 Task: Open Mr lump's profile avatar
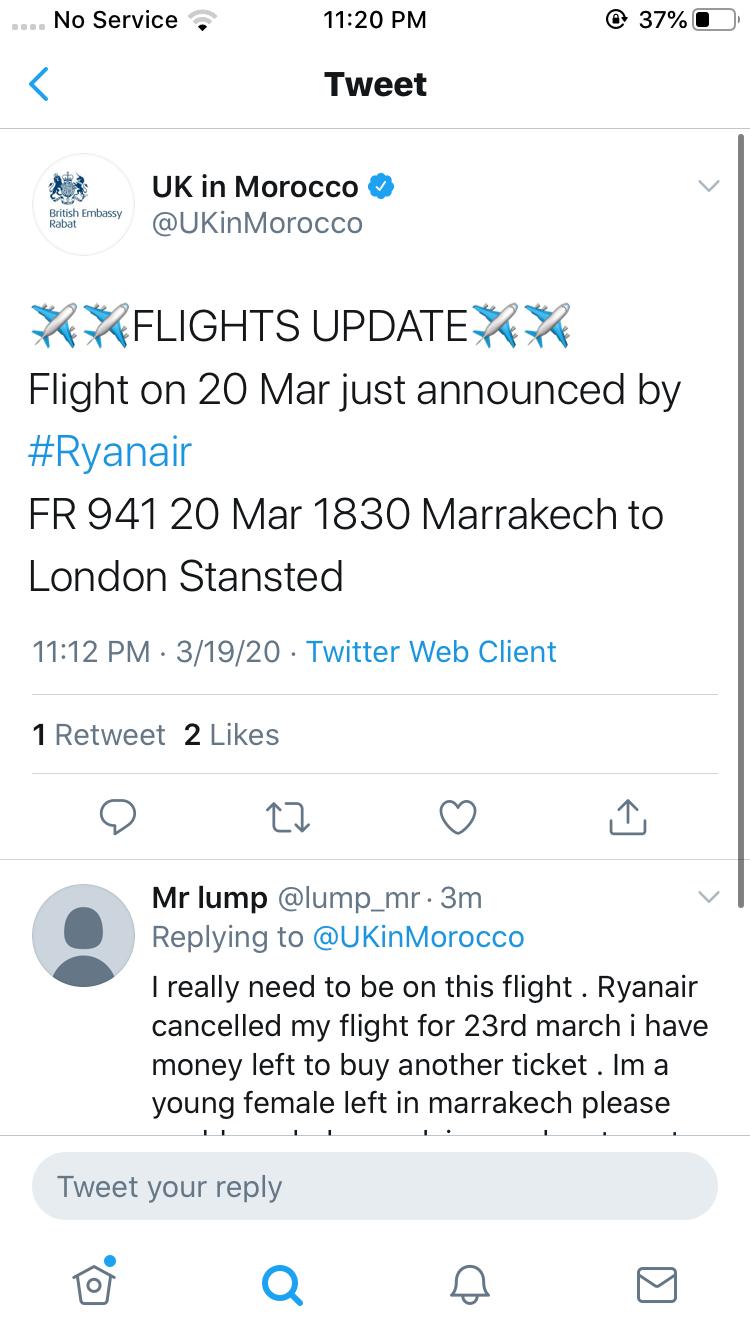84,935
